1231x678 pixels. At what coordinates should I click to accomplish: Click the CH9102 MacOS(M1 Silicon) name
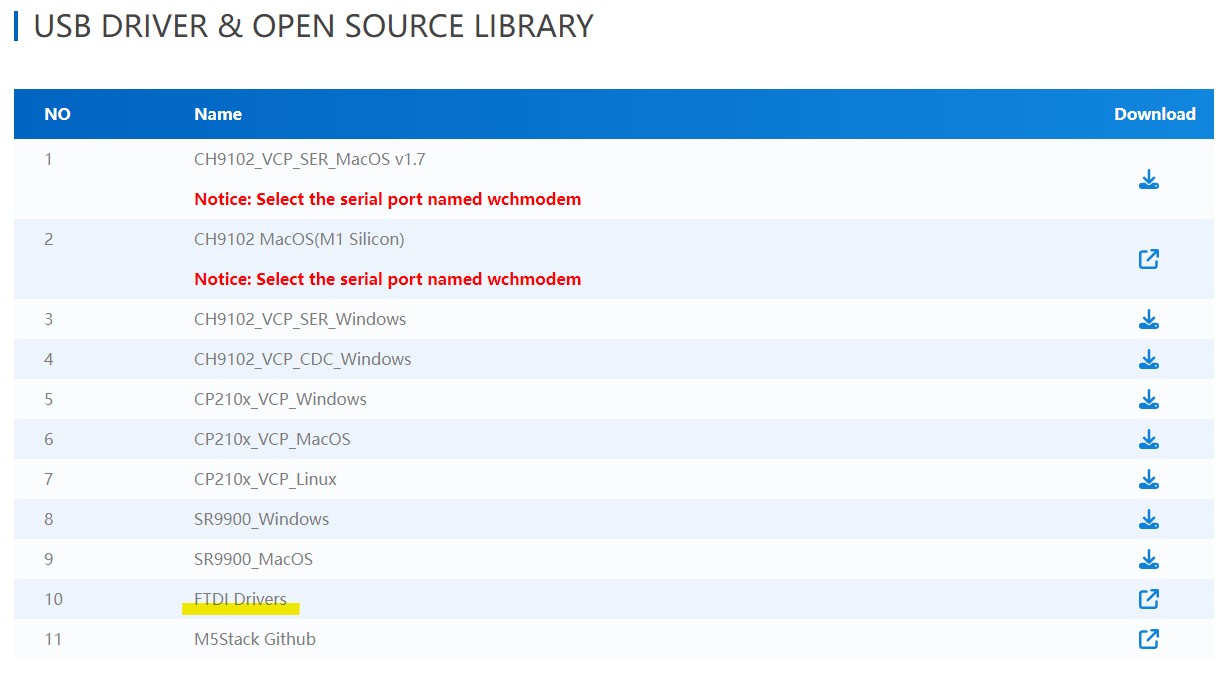(x=299, y=239)
